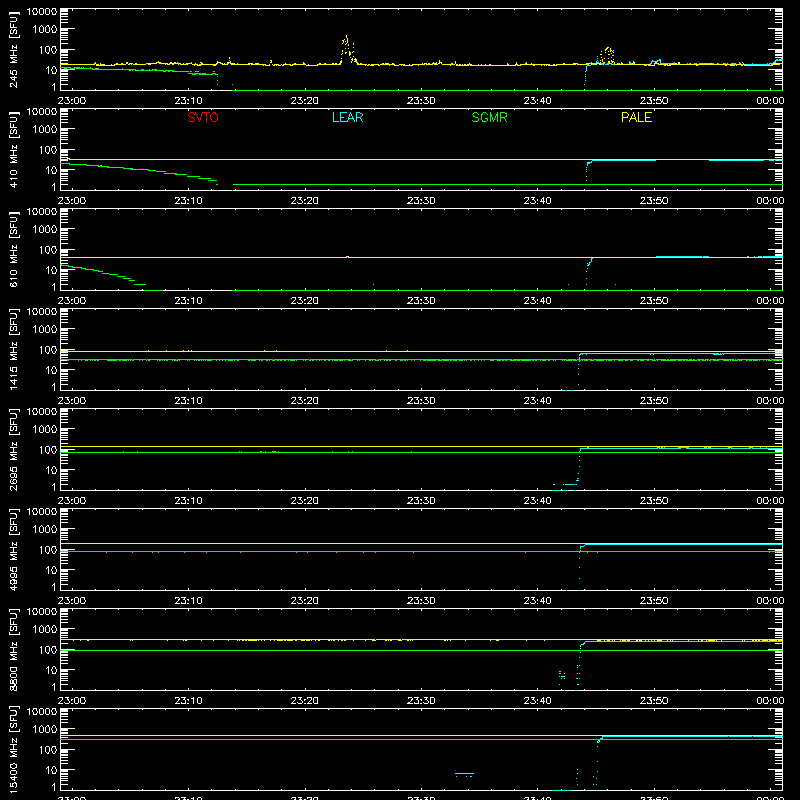This screenshot has height=800, width=800.
Task: Select the 4995 MHz [SFU] axis title
Action: (13, 549)
